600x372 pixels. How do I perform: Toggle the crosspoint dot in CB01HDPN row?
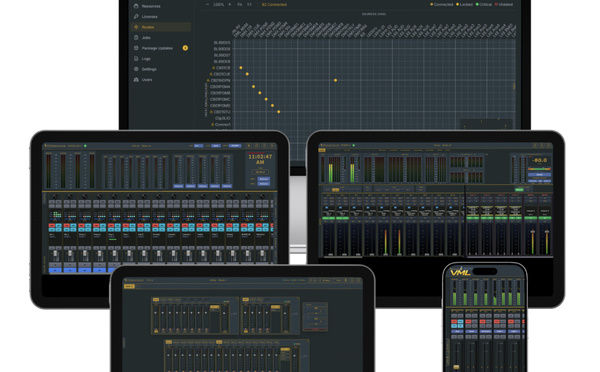pyautogui.click(x=336, y=80)
